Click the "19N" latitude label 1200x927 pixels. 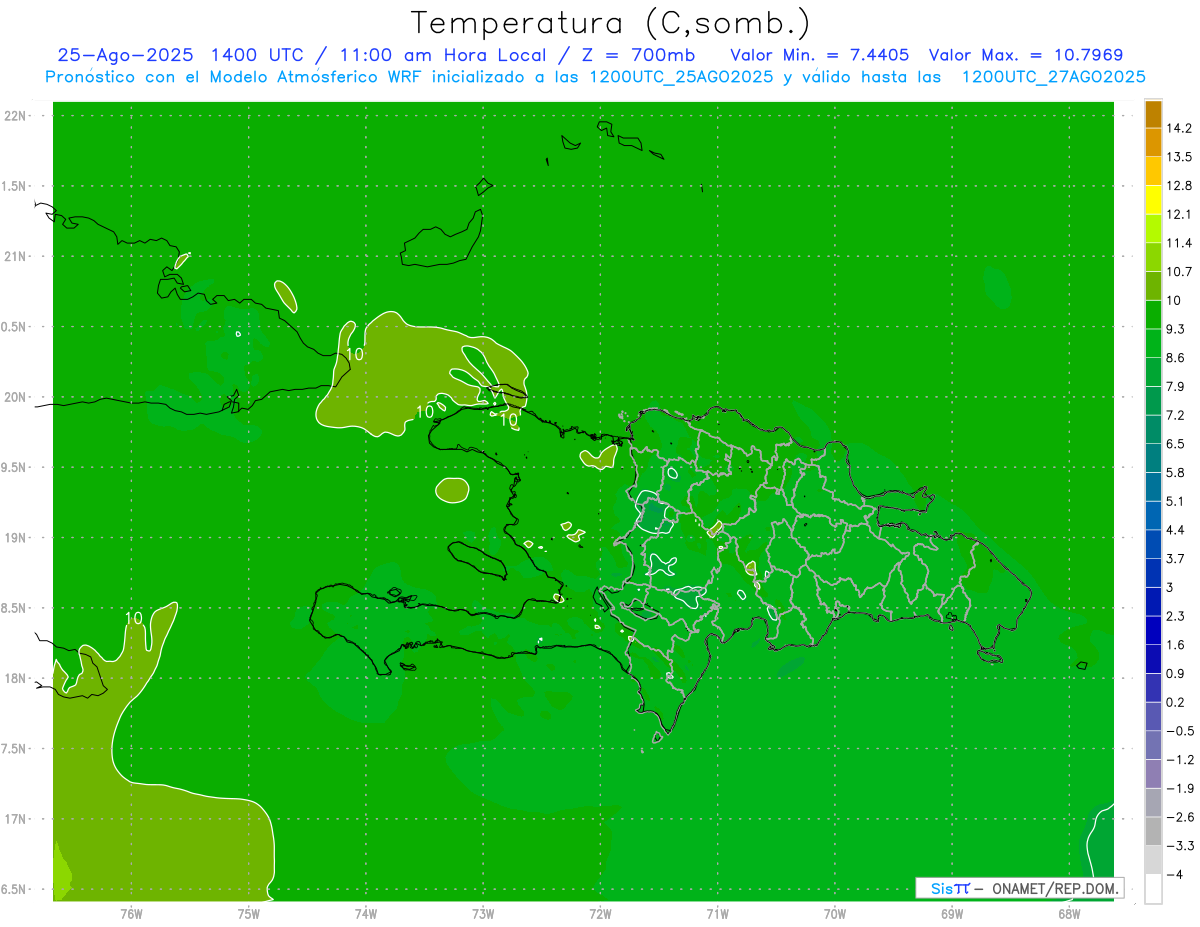coord(17,538)
